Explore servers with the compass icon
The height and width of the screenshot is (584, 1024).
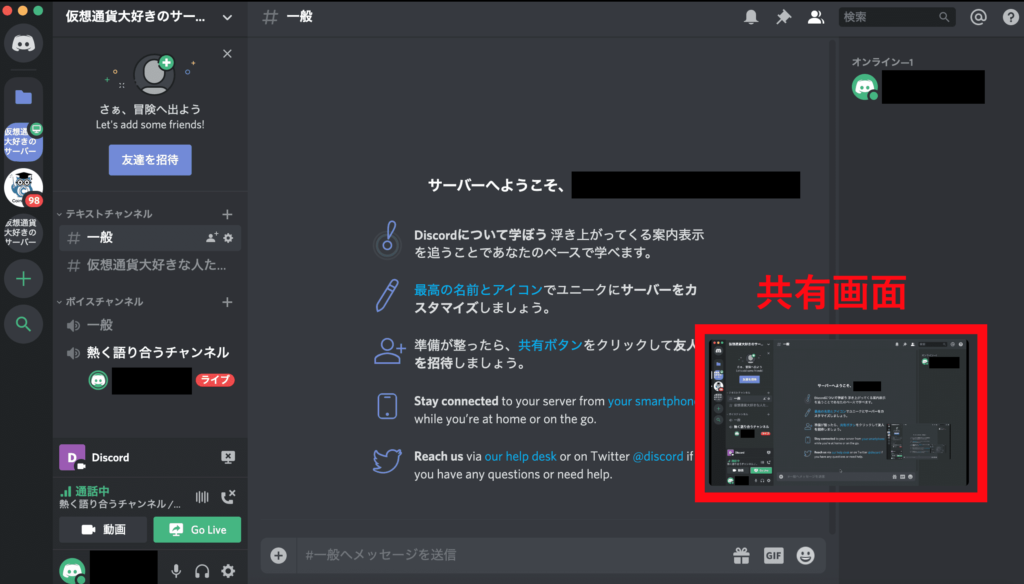pyautogui.click(x=22, y=323)
